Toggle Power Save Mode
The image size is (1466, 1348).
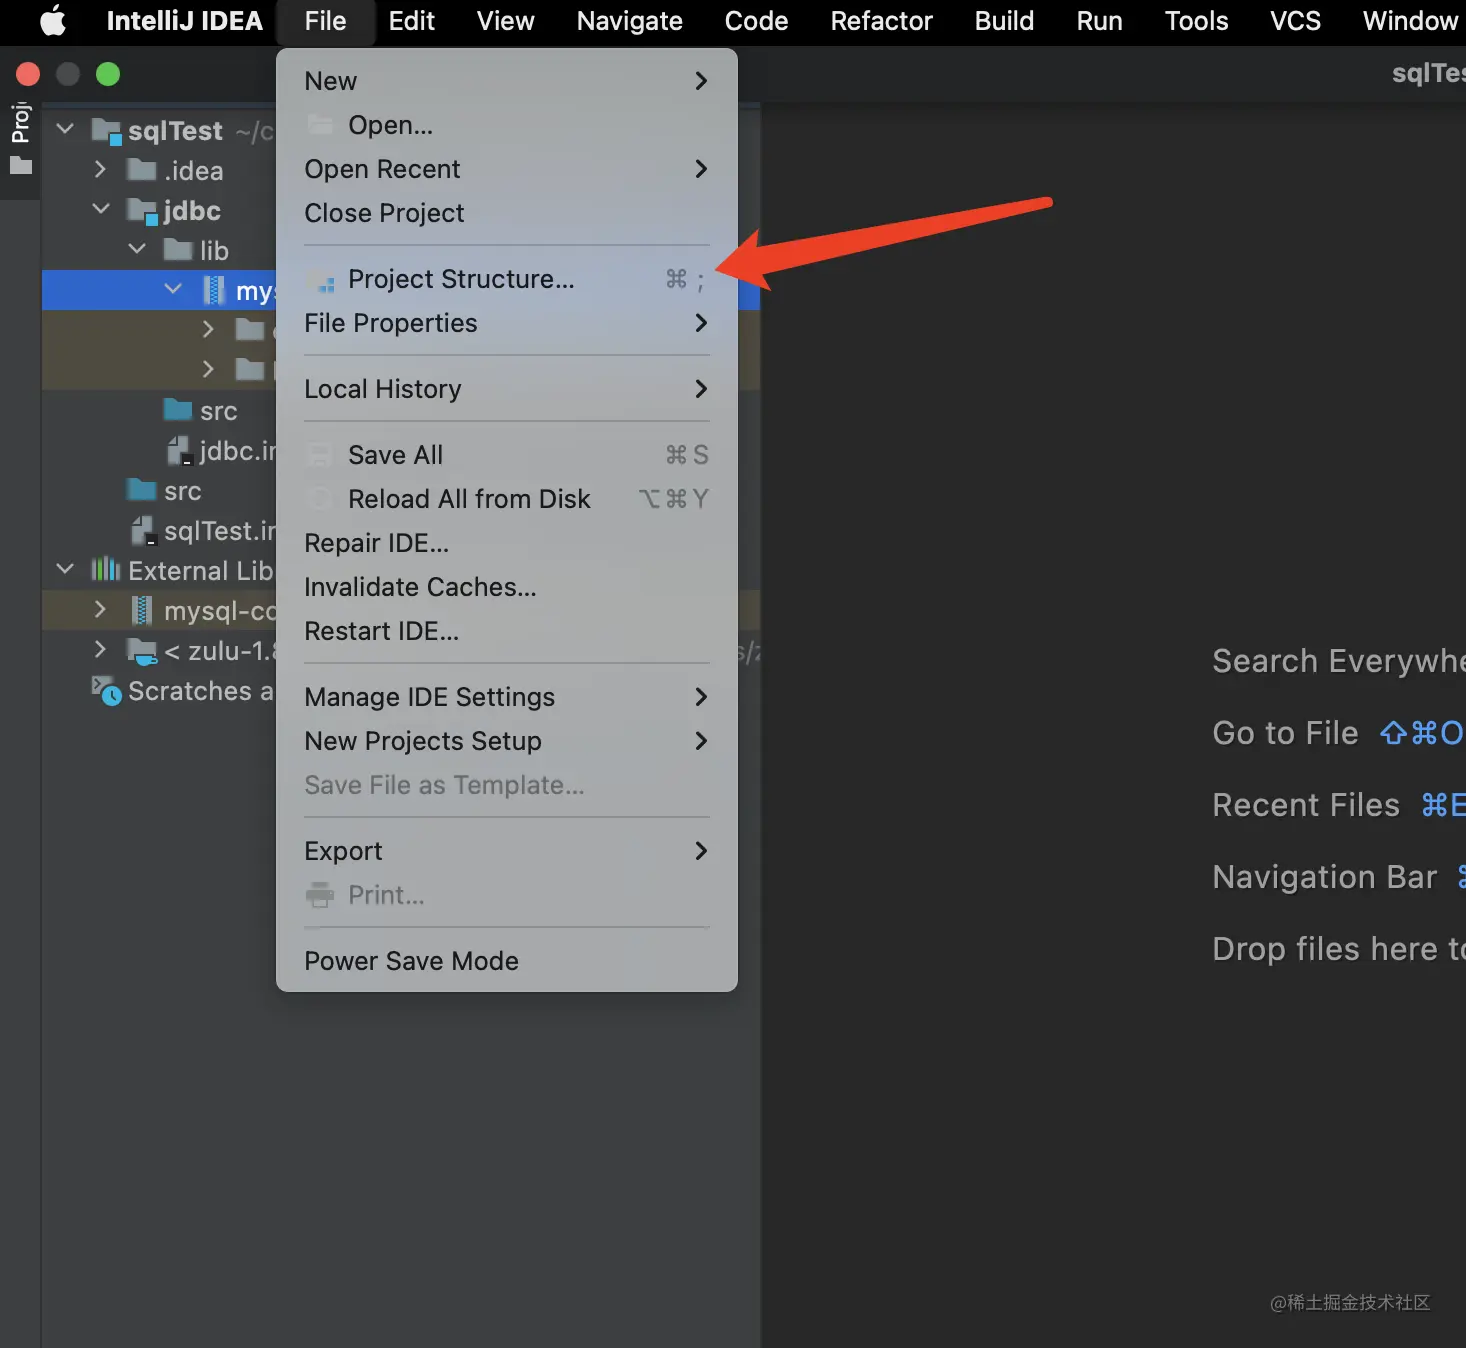[x=506, y=961]
